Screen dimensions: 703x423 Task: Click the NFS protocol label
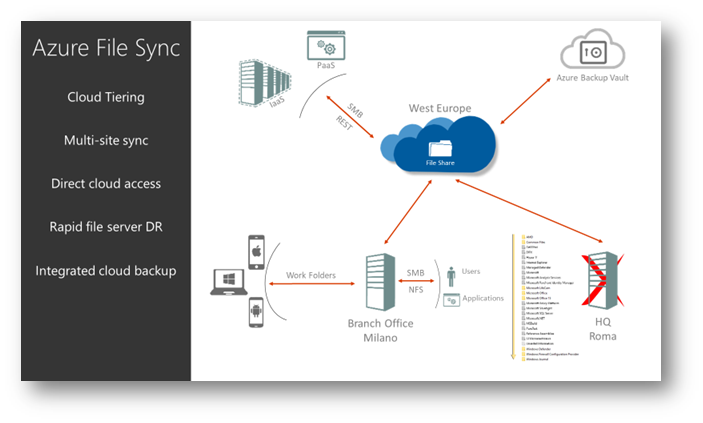coord(416,290)
